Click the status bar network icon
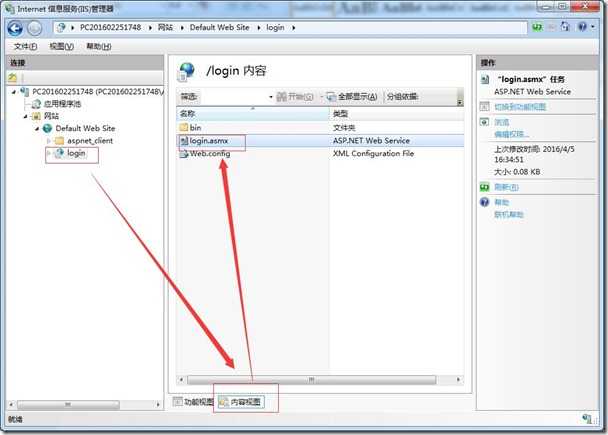 tap(587, 419)
